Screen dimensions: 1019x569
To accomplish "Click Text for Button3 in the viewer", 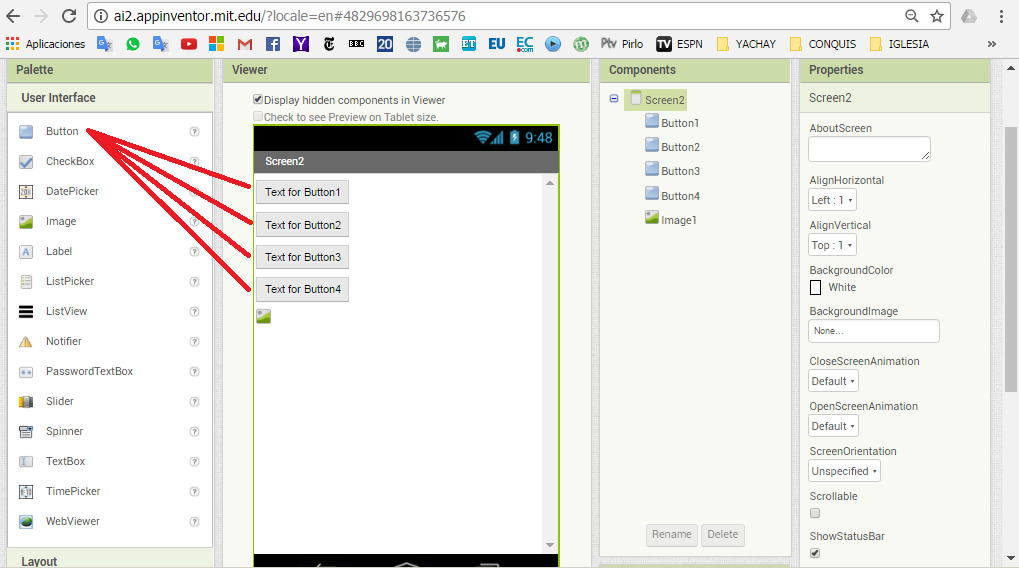I will click(302, 257).
